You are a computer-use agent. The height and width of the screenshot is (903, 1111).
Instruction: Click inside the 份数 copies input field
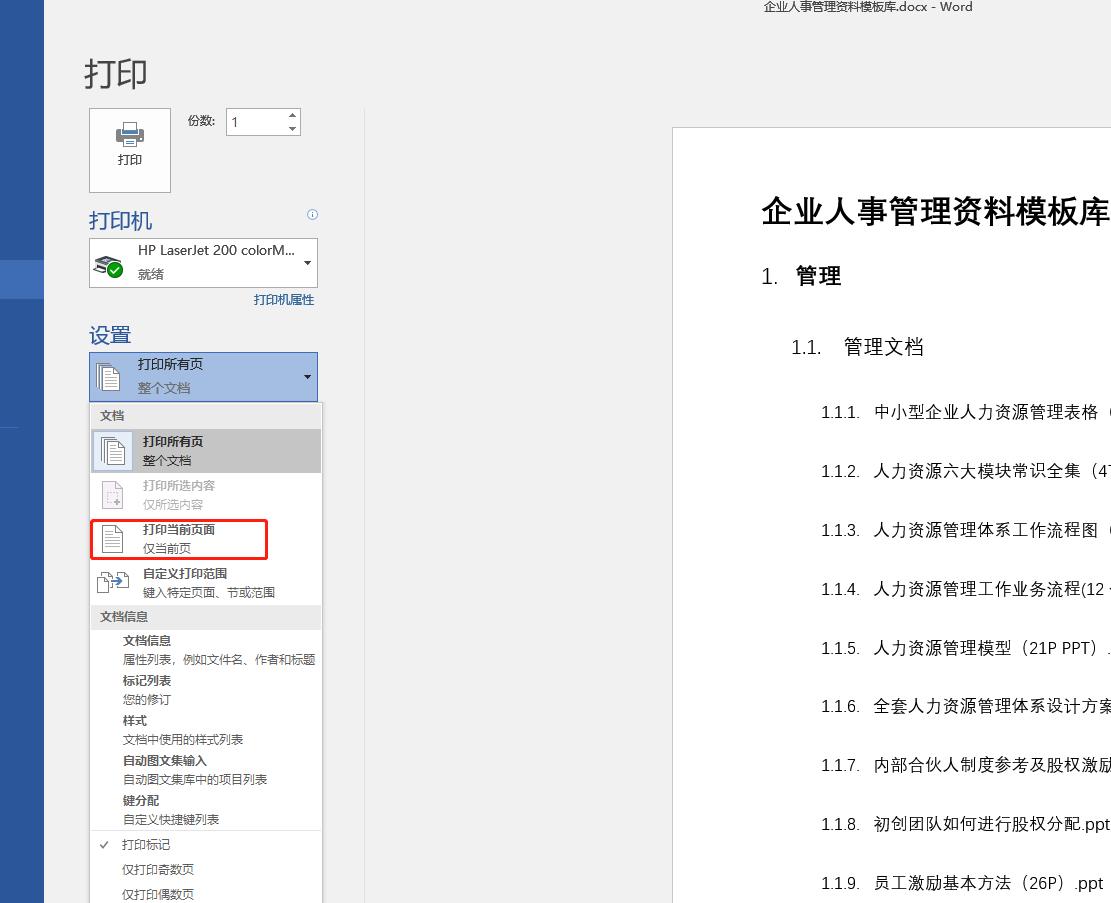tap(253, 121)
